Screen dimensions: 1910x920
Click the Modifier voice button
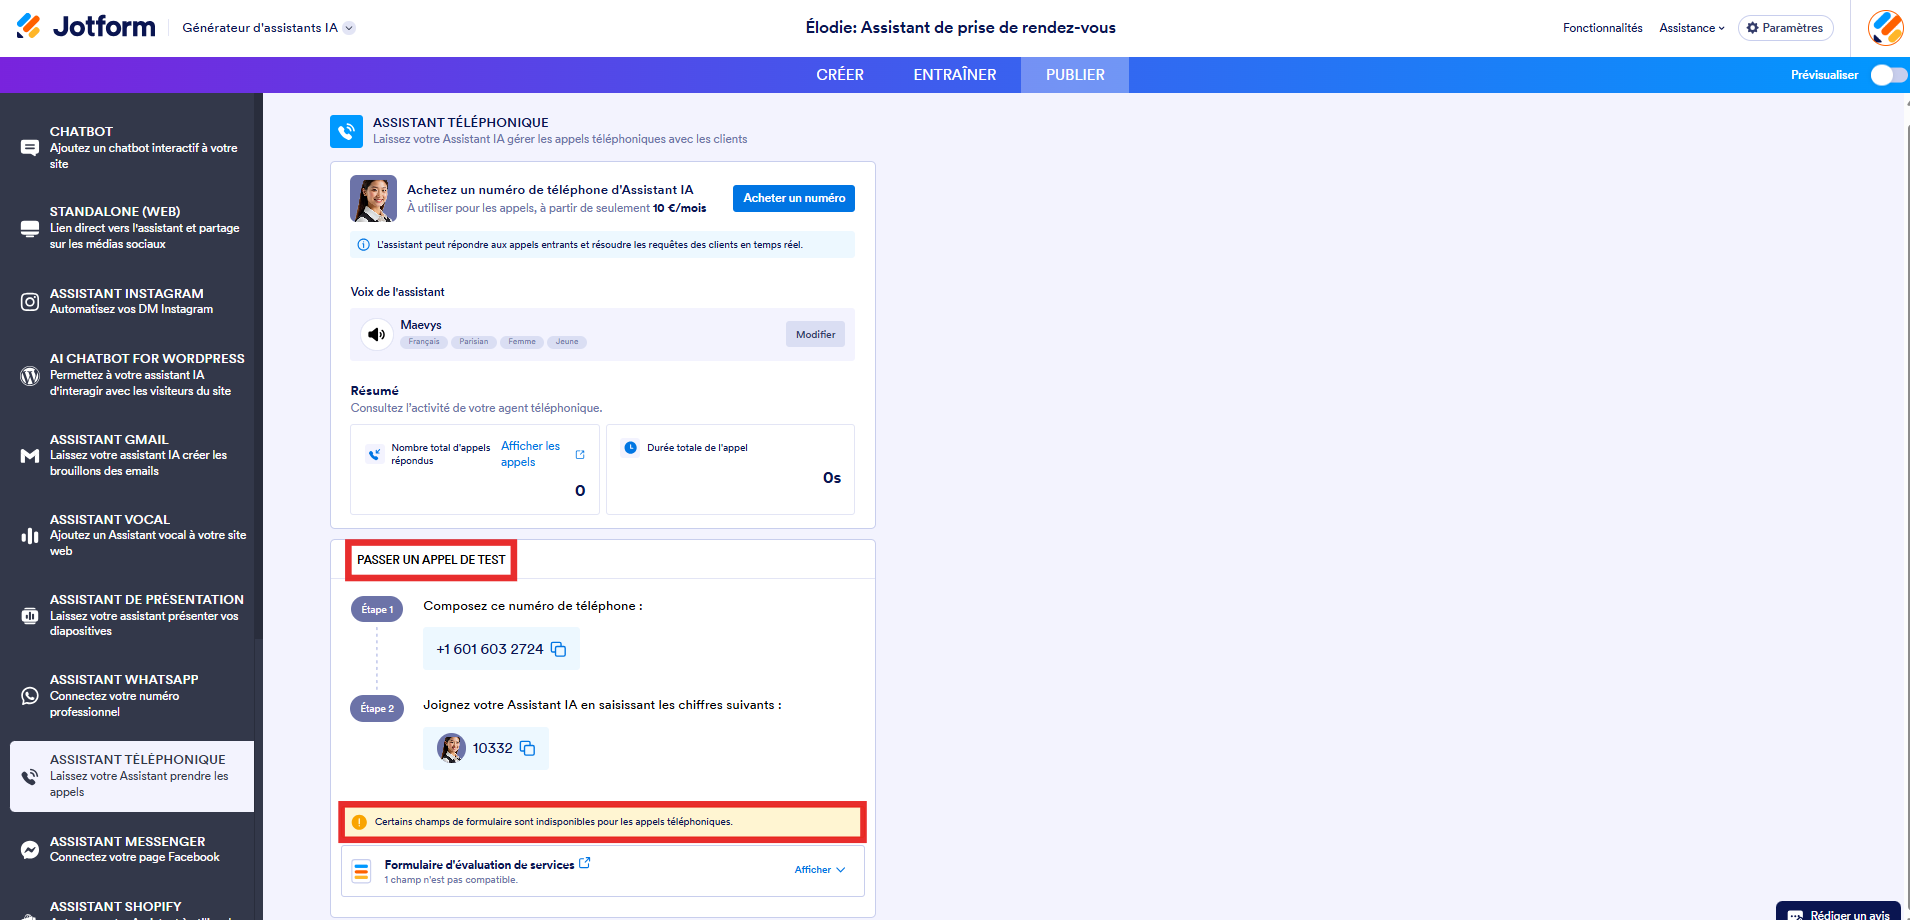click(815, 334)
